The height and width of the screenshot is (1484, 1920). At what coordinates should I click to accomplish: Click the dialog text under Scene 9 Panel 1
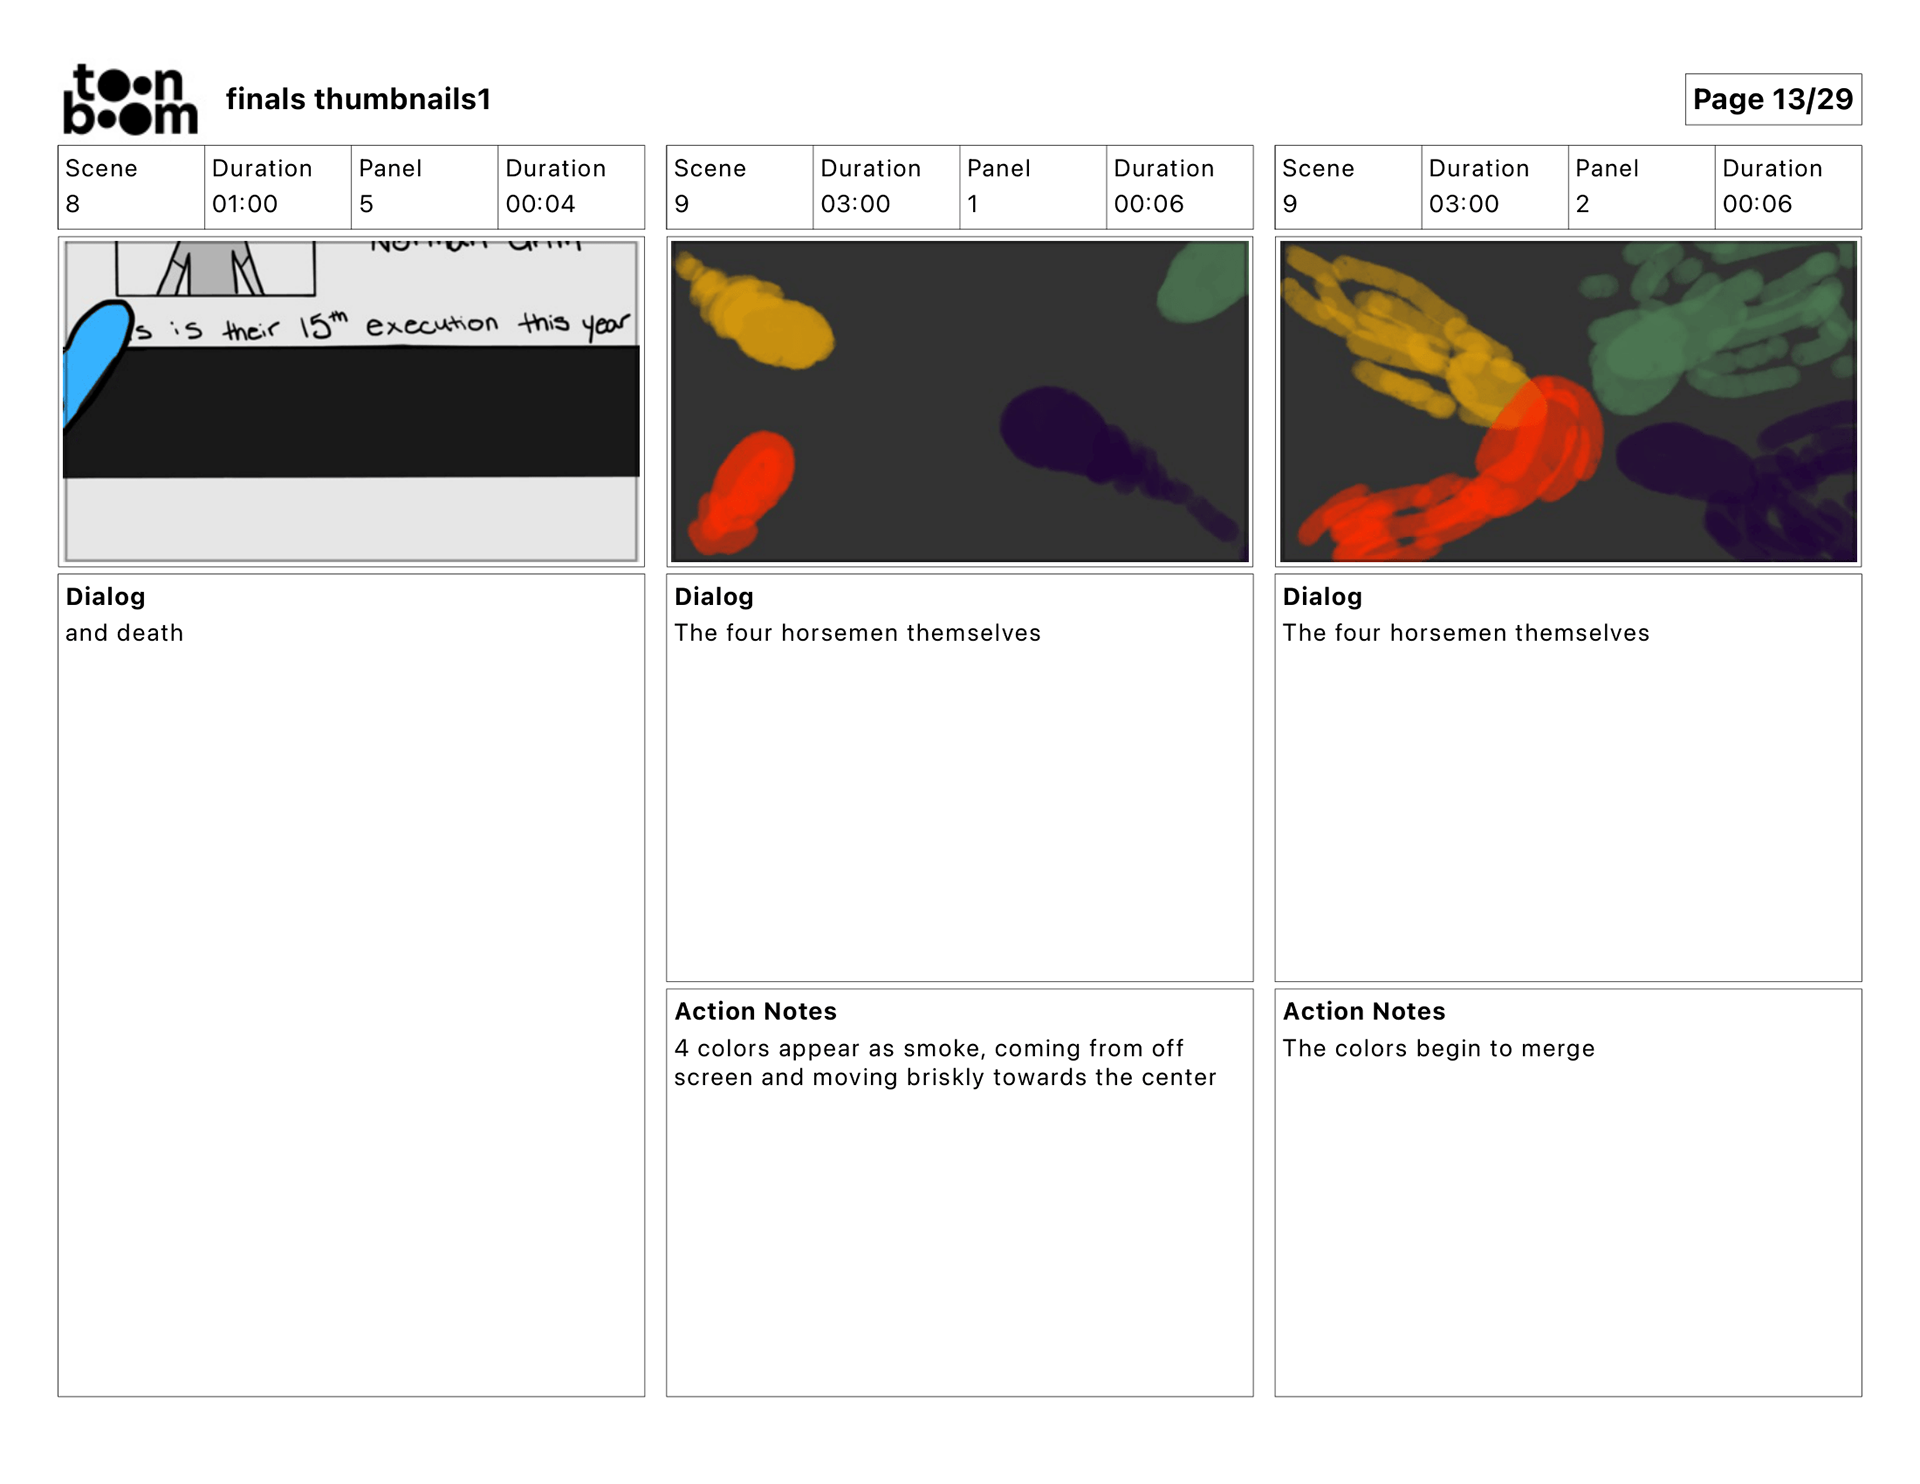[x=857, y=633]
